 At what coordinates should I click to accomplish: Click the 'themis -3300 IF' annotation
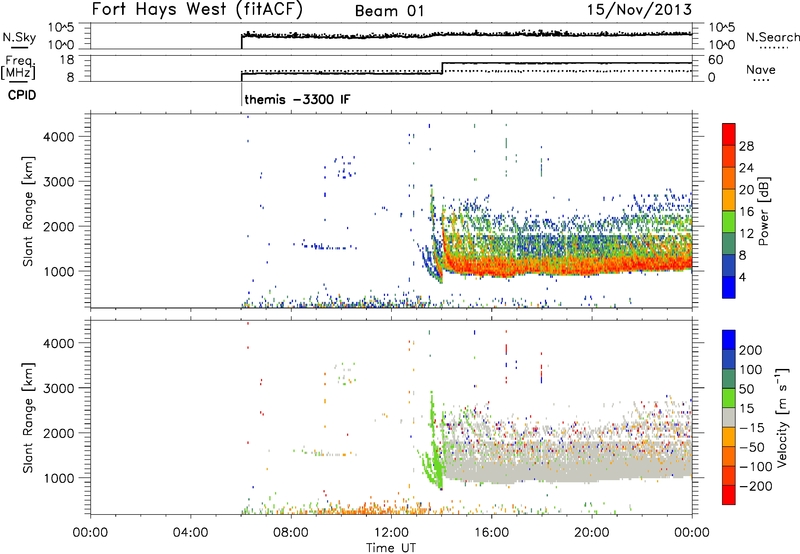point(297,99)
